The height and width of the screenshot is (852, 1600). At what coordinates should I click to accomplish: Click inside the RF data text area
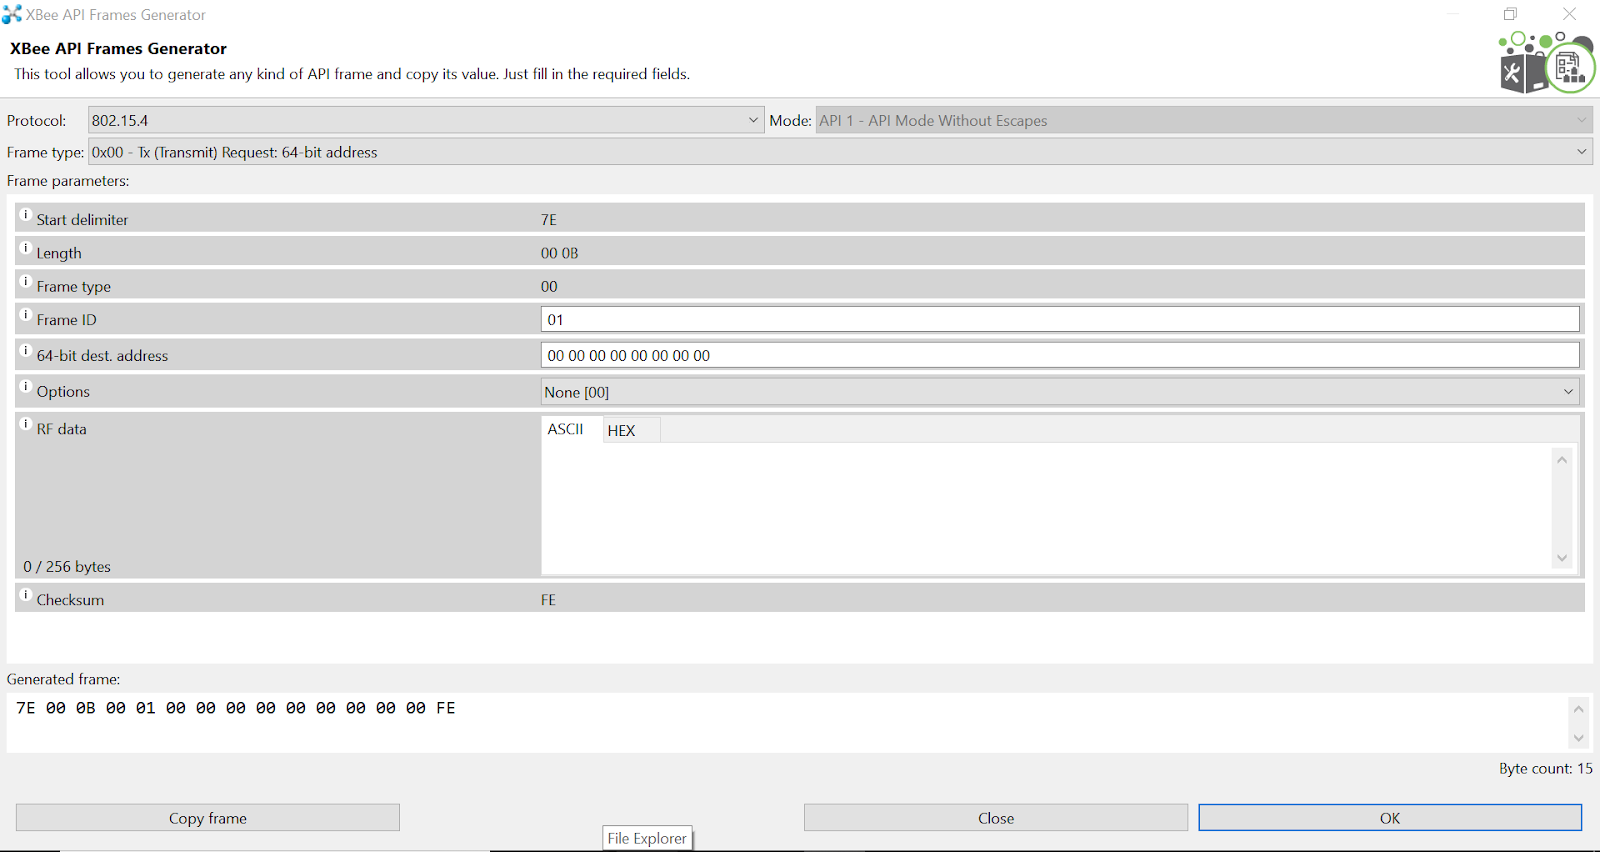(1046, 508)
